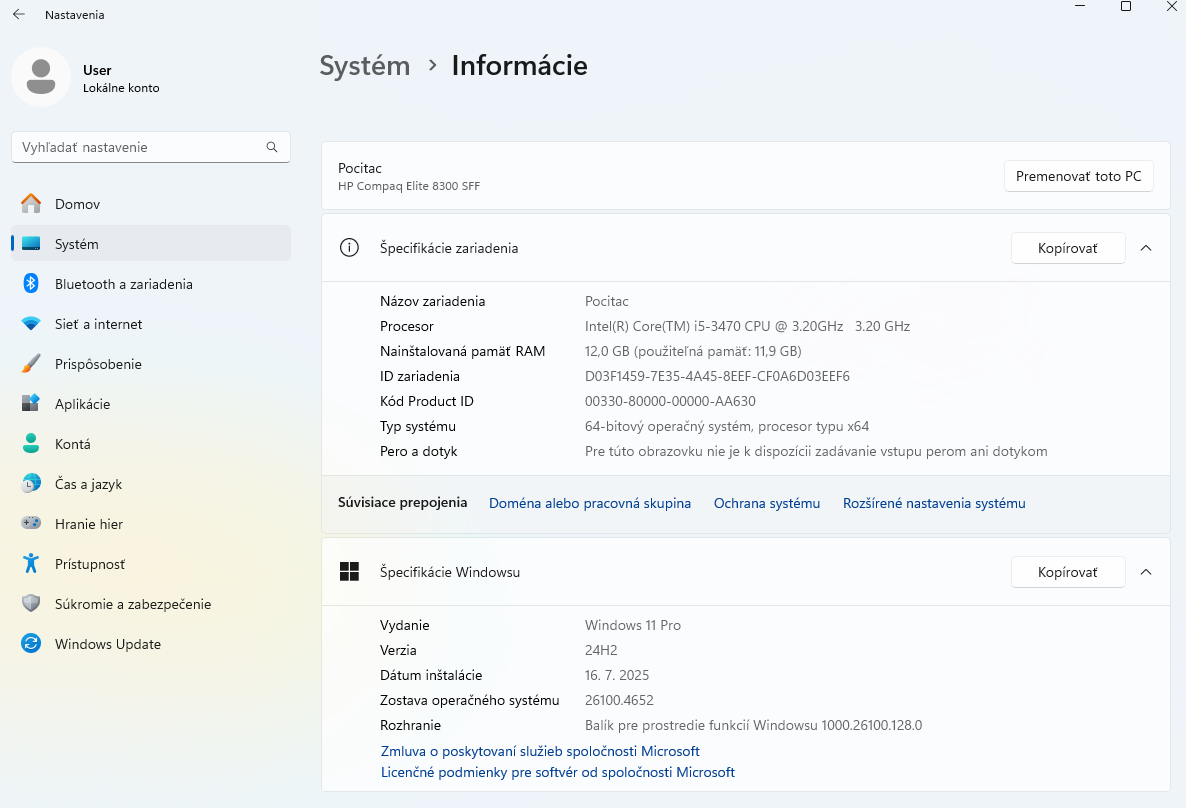Select Bluetooth a zariadenia in sidebar

[151, 284]
